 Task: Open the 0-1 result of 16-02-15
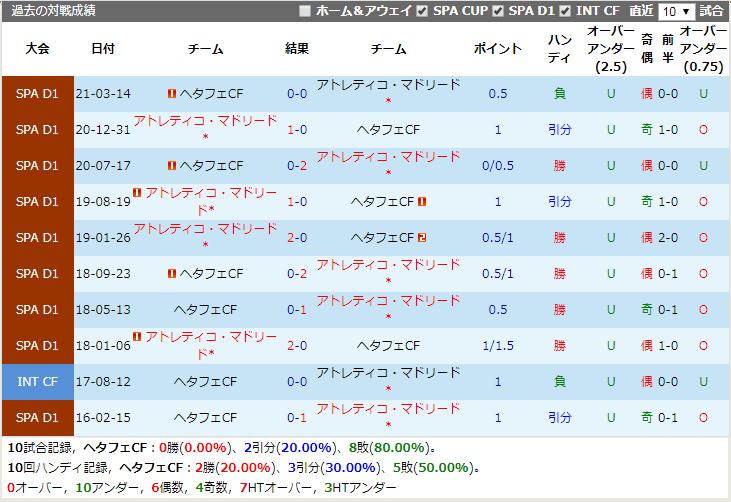pyautogui.click(x=297, y=418)
